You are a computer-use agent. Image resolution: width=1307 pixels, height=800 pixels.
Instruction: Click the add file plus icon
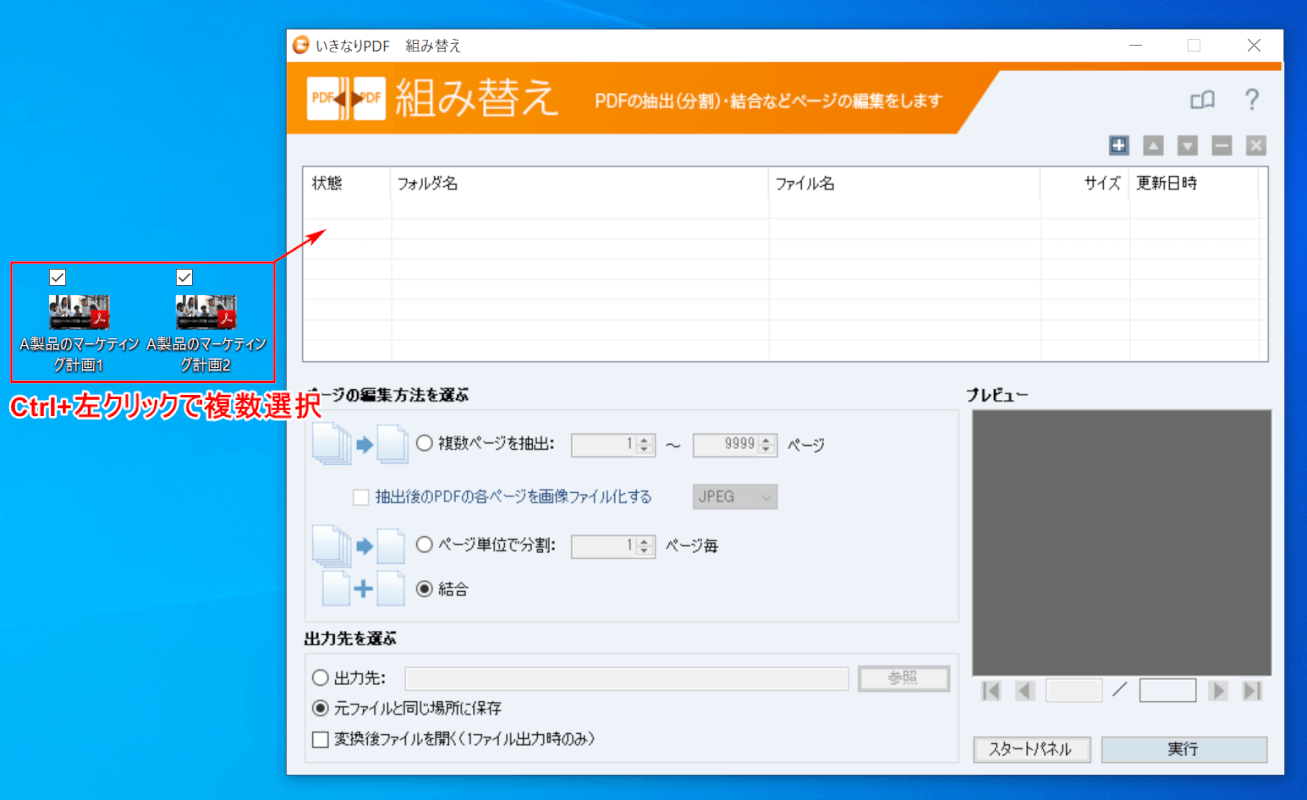point(1119,146)
